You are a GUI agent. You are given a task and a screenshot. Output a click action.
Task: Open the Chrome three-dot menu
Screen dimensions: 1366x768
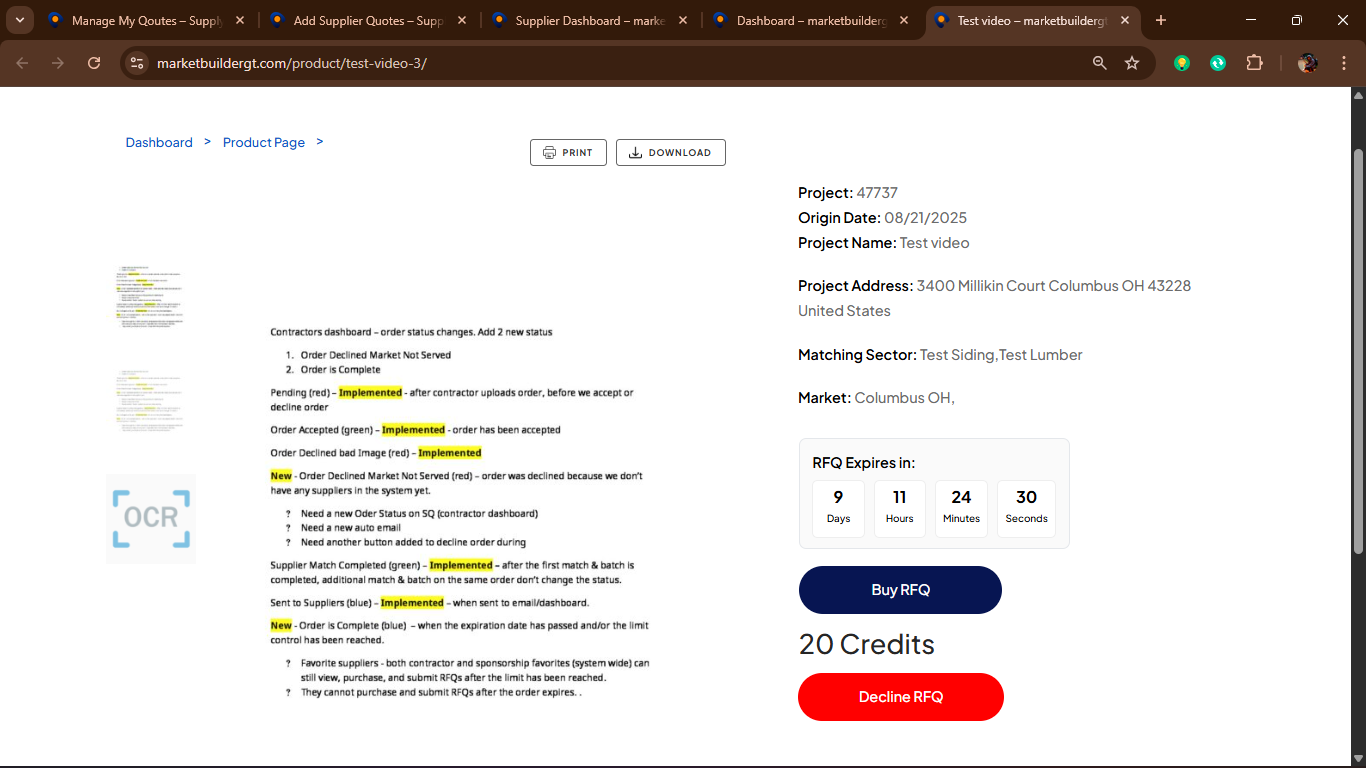point(1344,63)
